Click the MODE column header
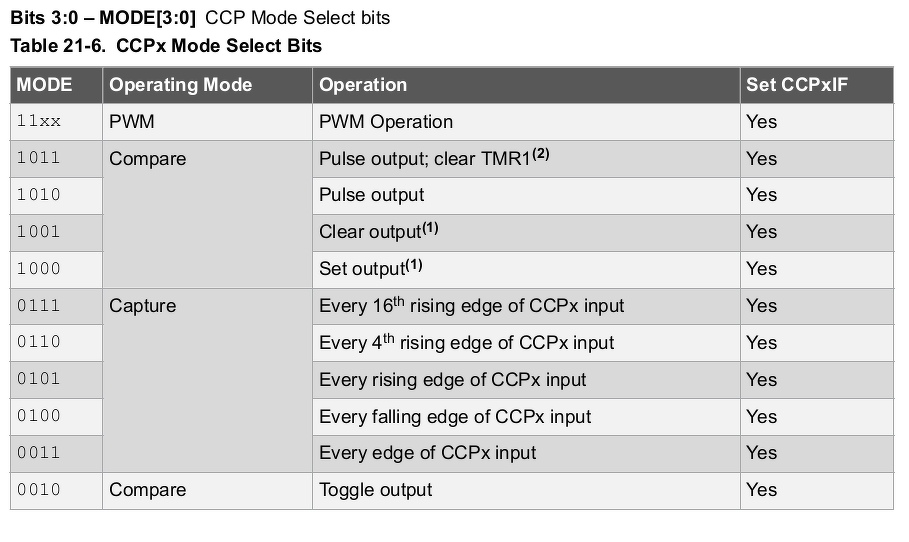The image size is (909, 542). point(44,85)
